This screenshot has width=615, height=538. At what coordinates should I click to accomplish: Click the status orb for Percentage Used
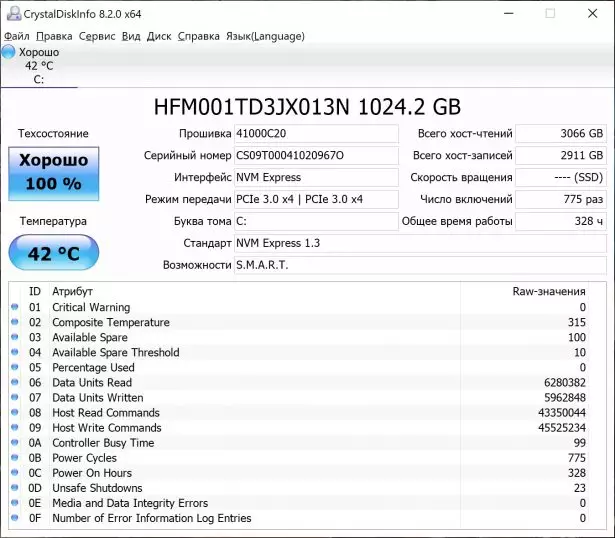coord(15,368)
